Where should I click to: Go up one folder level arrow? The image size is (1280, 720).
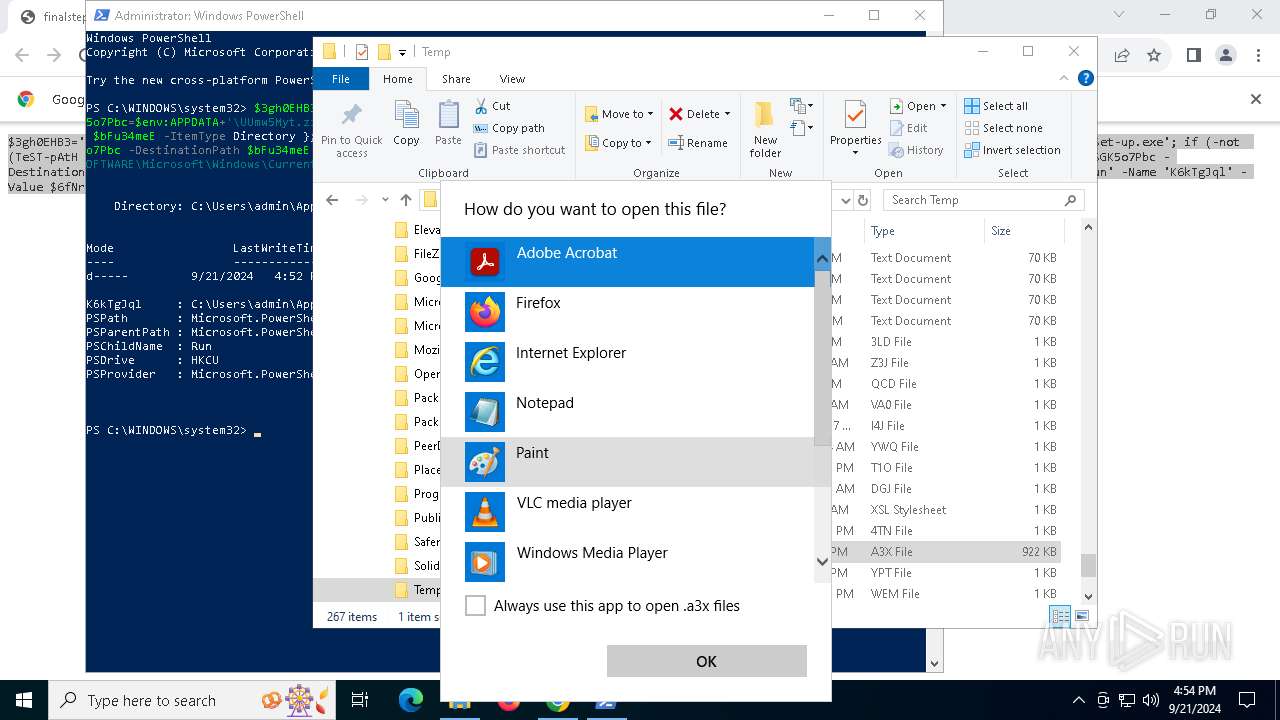click(405, 200)
